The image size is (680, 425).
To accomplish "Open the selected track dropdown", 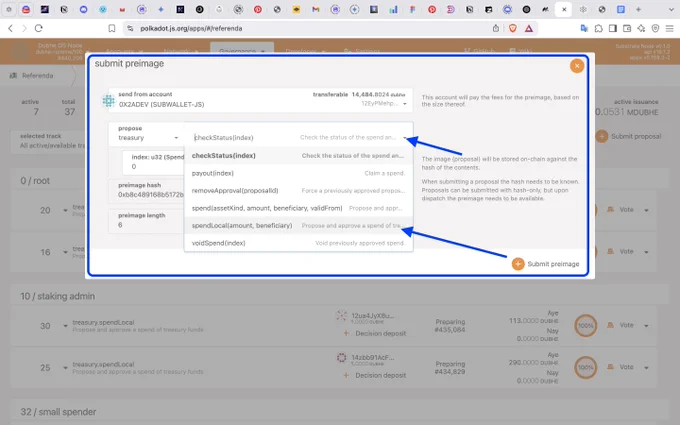I will (x=49, y=141).
